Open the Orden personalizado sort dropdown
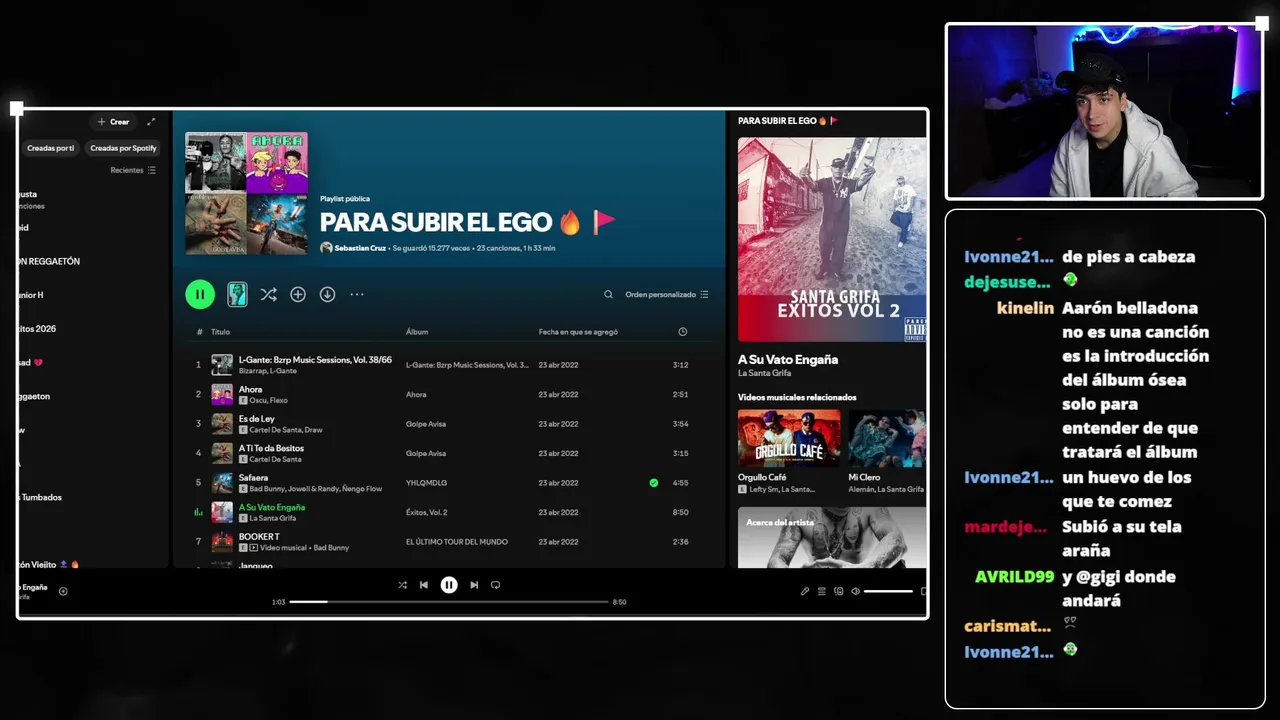This screenshot has width=1280, height=720. point(667,294)
